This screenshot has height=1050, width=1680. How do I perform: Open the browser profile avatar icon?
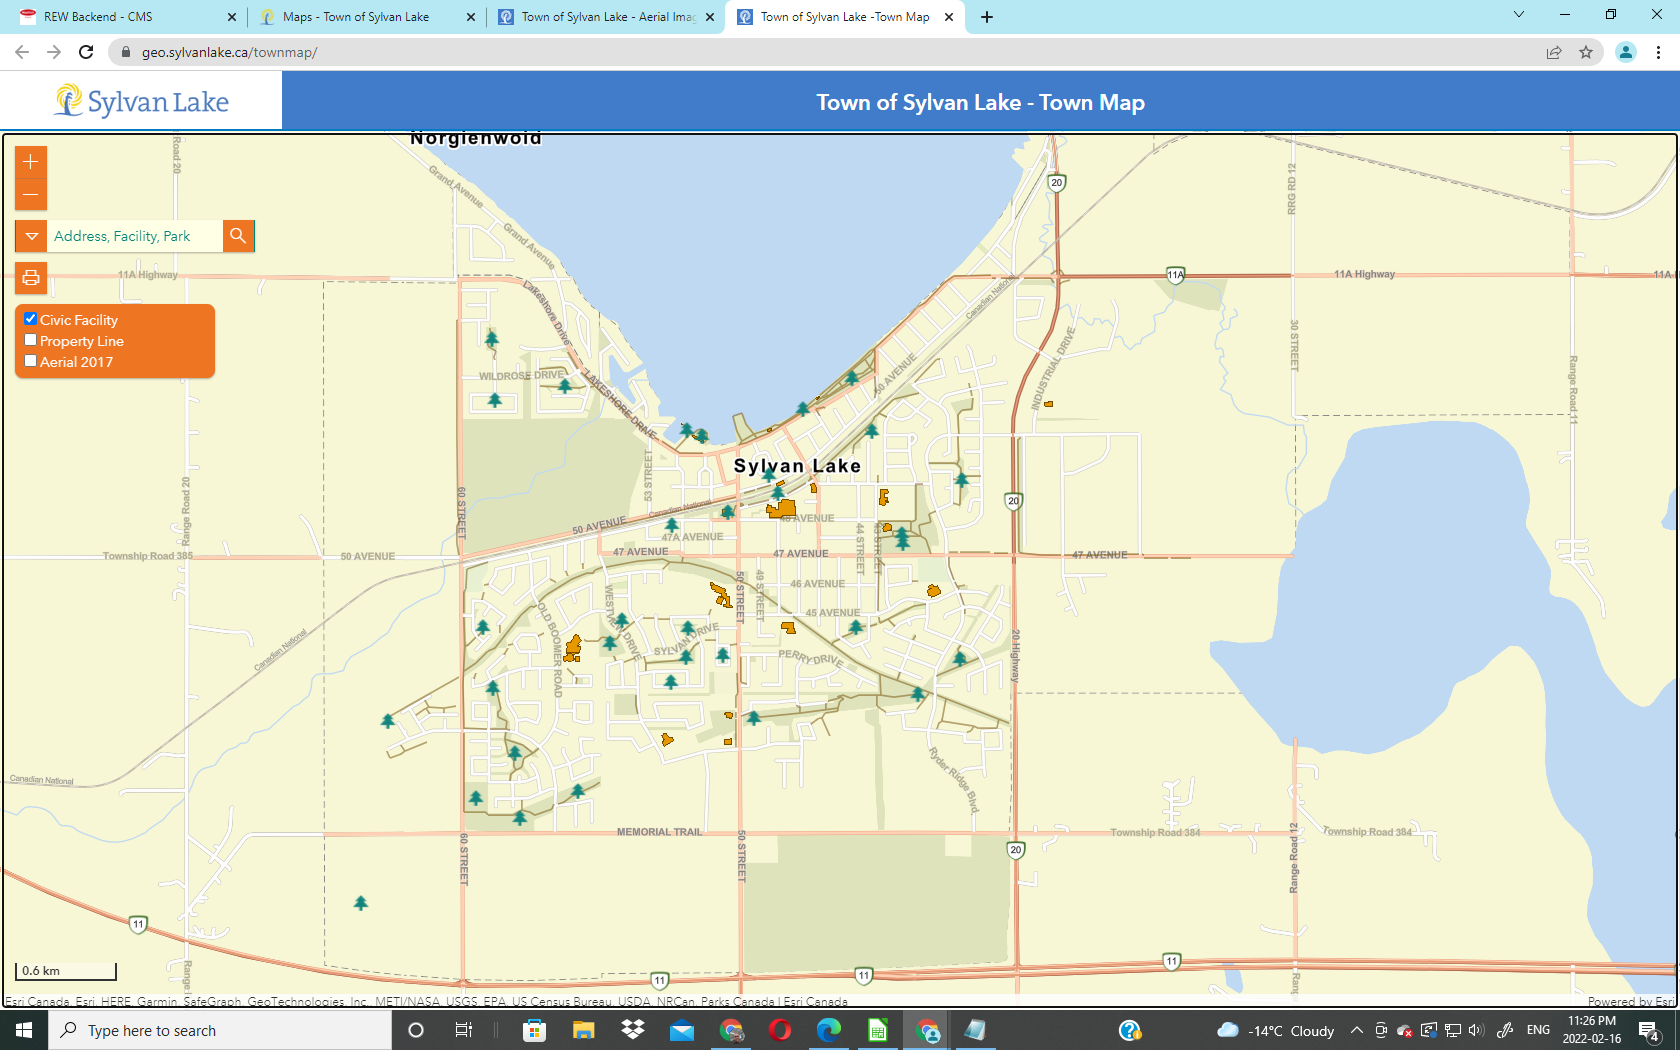(x=1626, y=52)
